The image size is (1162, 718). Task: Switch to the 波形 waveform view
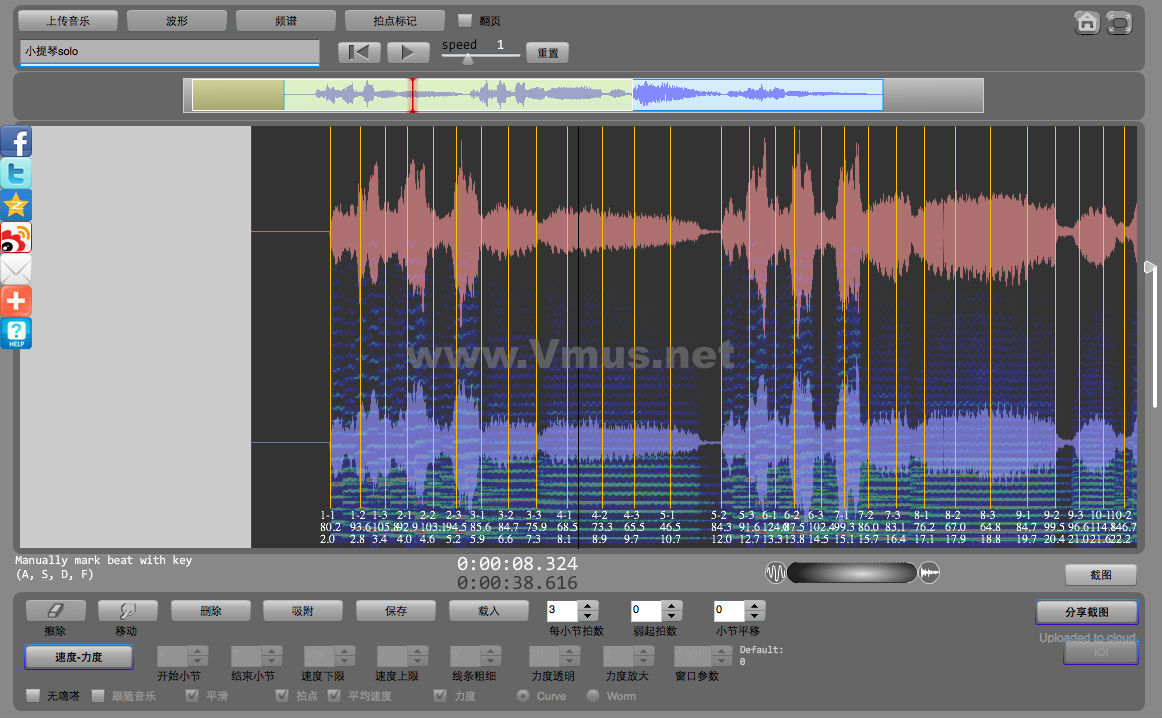click(177, 20)
